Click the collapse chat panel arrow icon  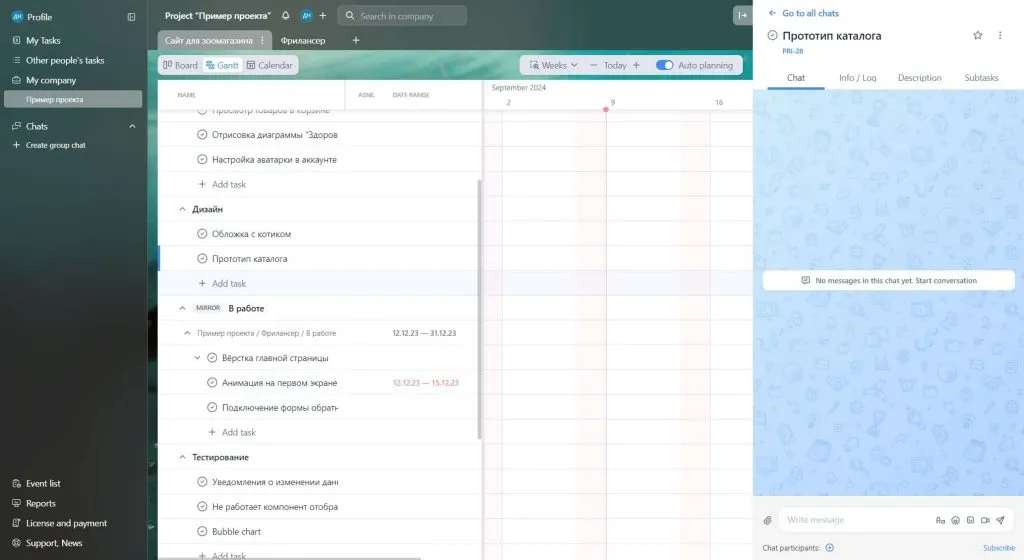tap(743, 16)
